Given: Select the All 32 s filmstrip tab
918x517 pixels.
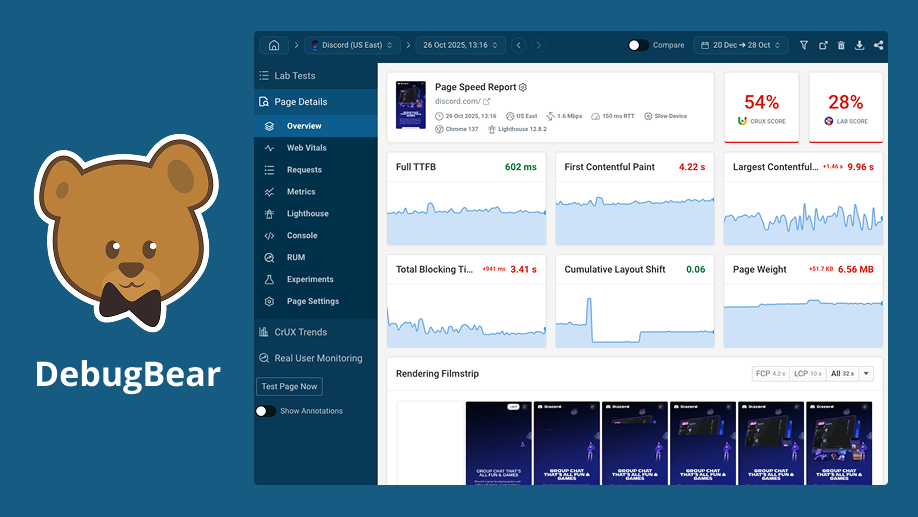Looking at the screenshot, I should pyautogui.click(x=842, y=374).
